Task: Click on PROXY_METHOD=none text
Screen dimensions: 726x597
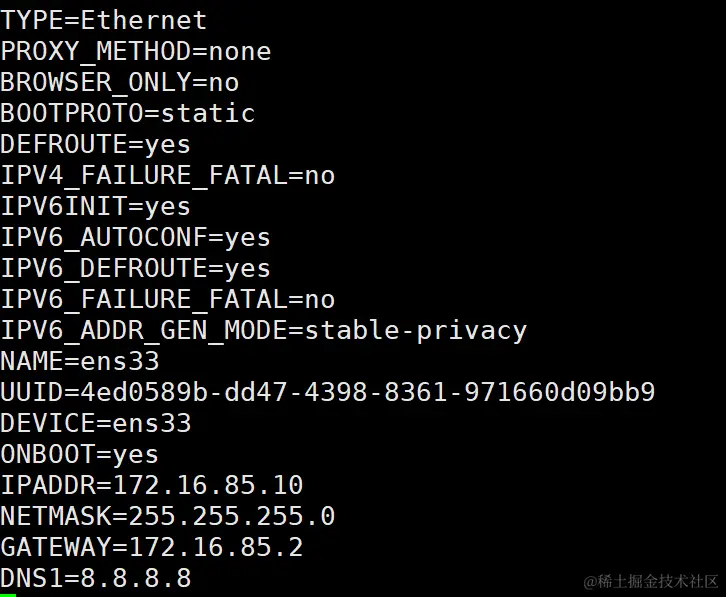Action: point(136,51)
